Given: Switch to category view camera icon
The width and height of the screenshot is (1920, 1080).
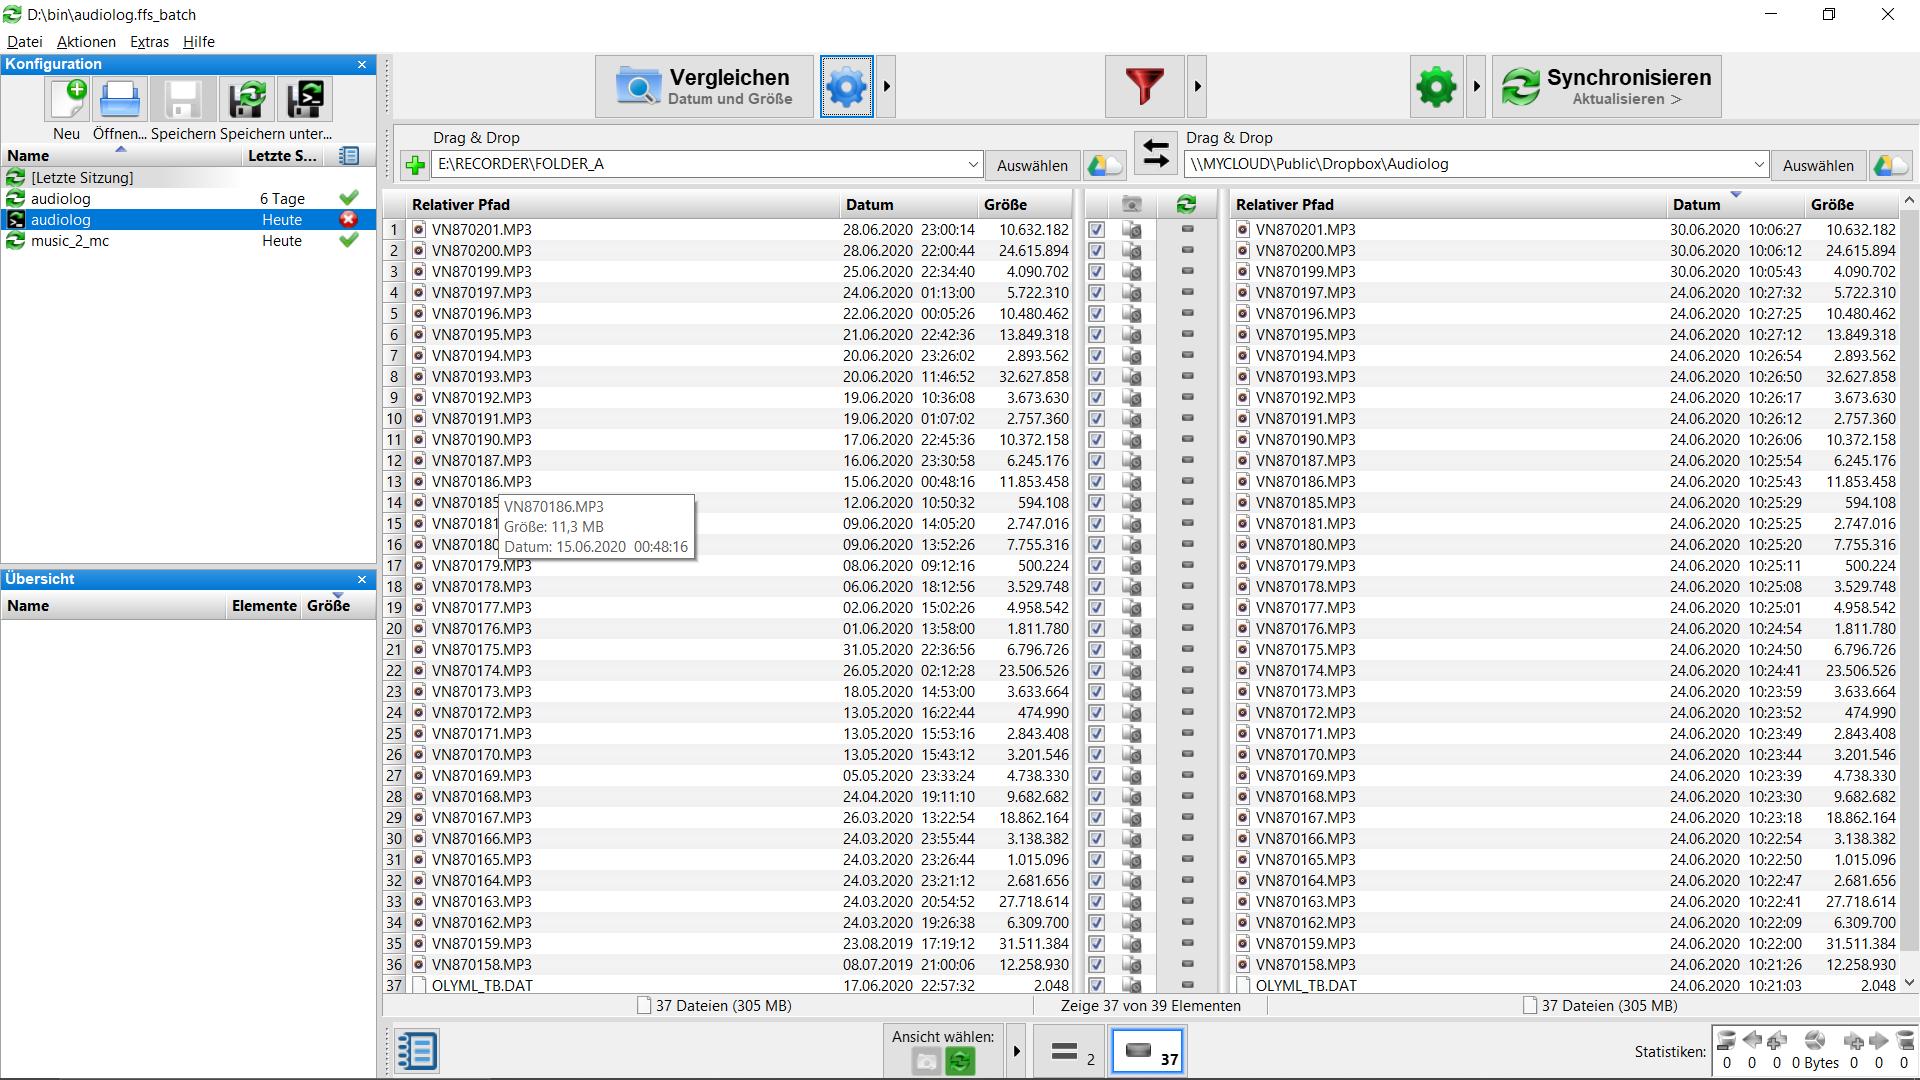Looking at the screenshot, I should (x=926, y=1061).
